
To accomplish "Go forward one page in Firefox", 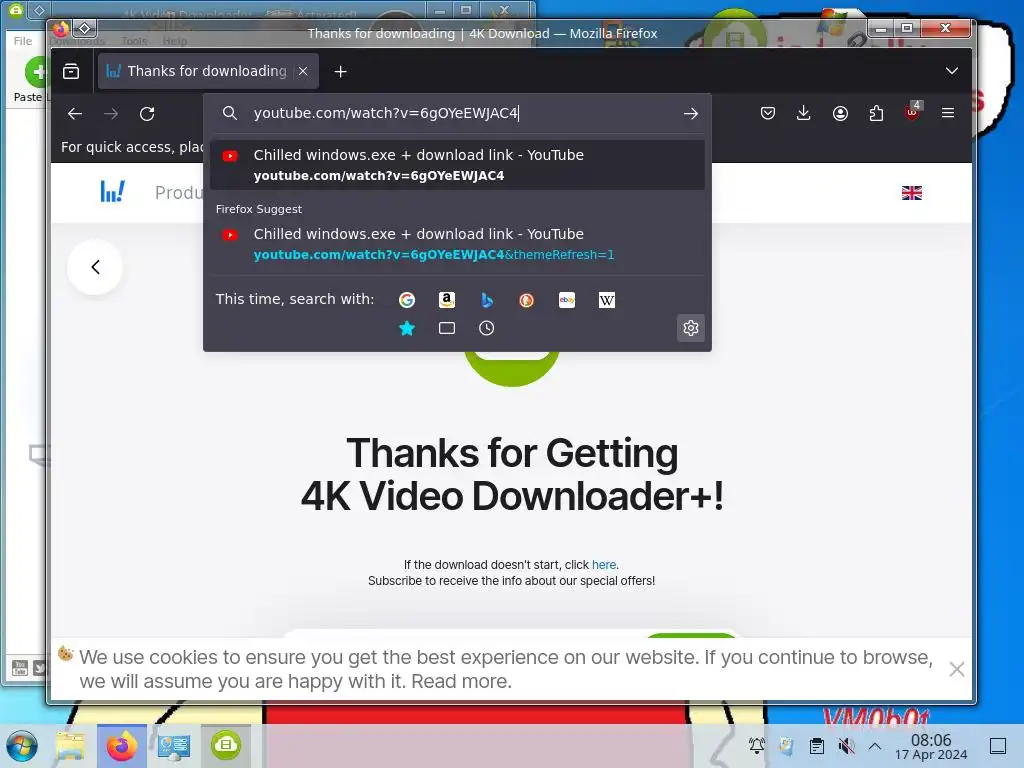I will point(111,114).
